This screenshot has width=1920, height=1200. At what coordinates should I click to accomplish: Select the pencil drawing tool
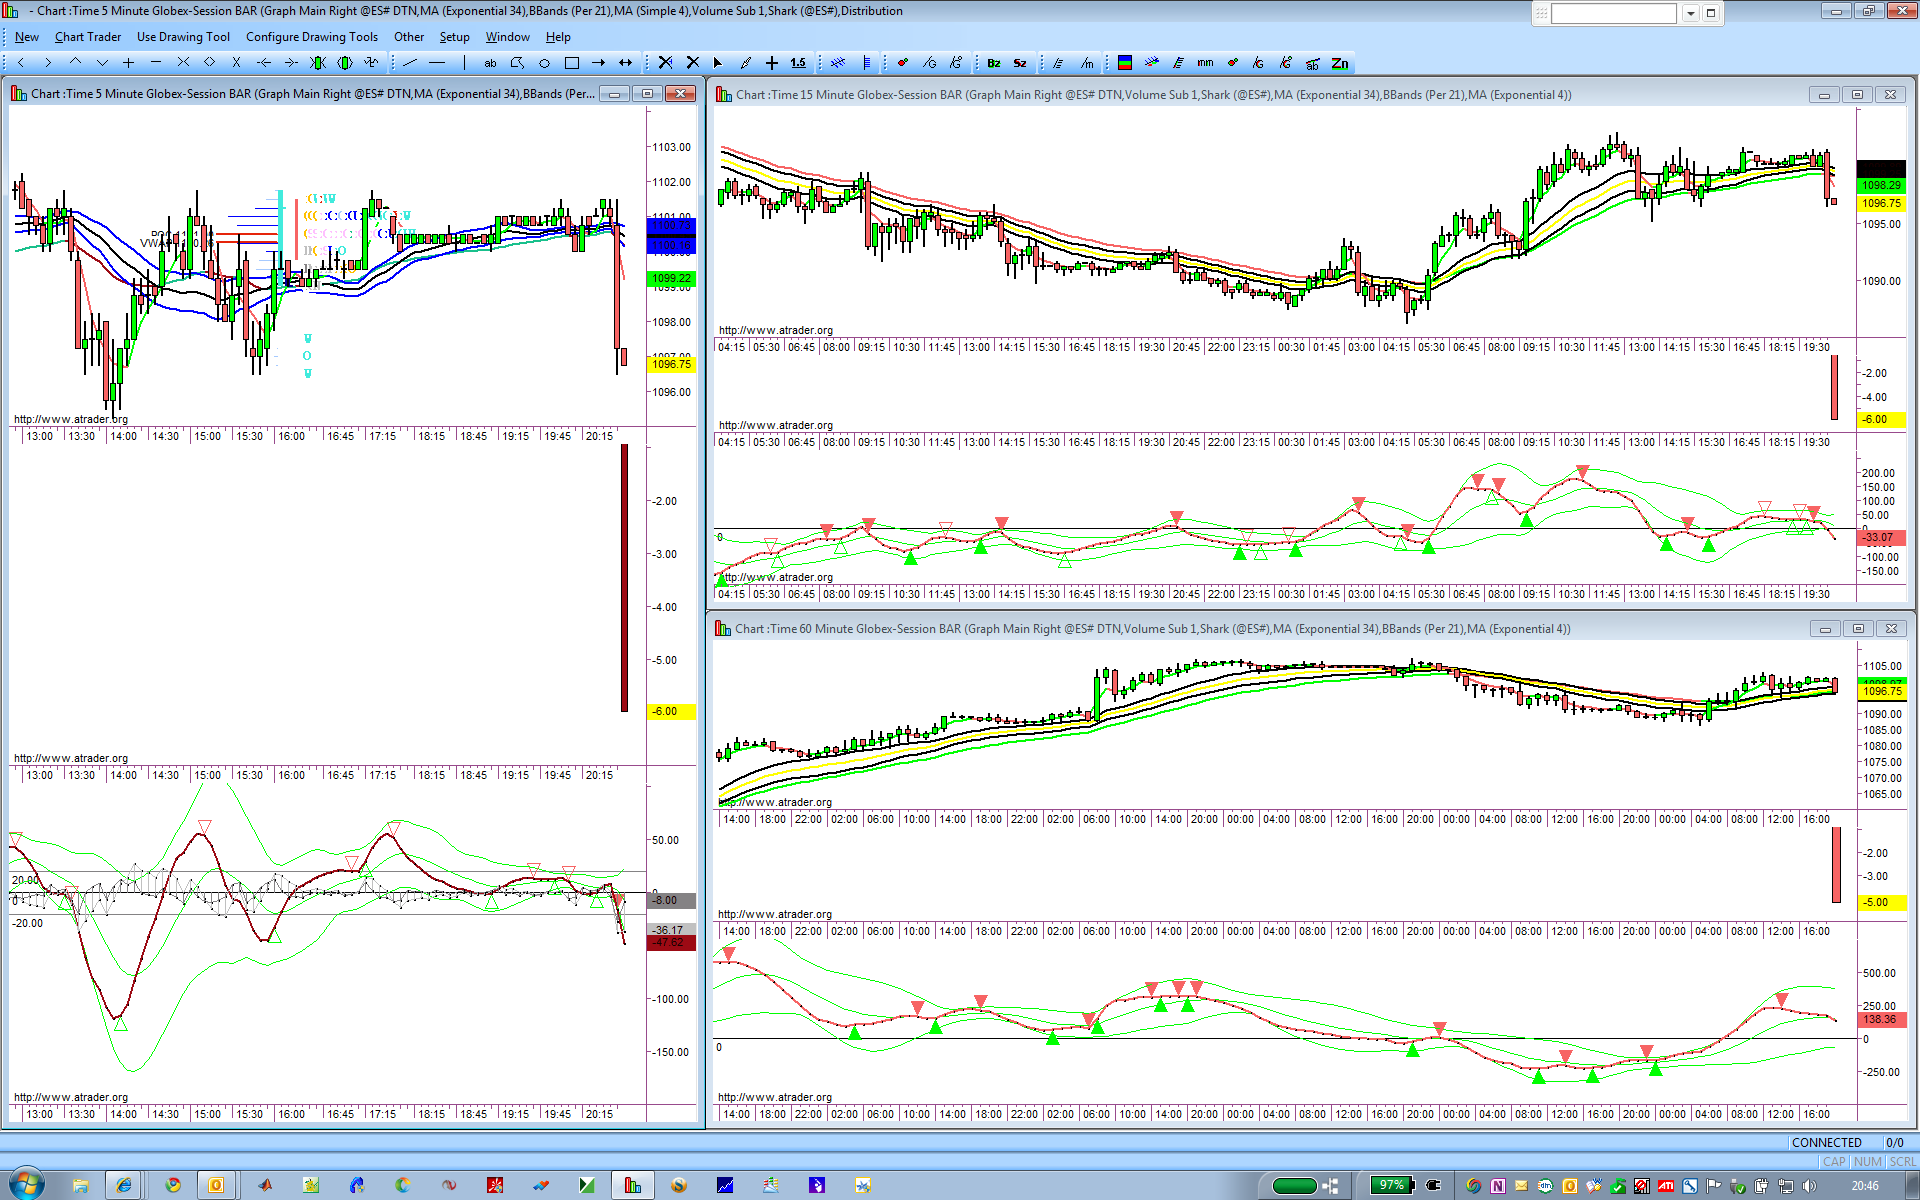(745, 63)
